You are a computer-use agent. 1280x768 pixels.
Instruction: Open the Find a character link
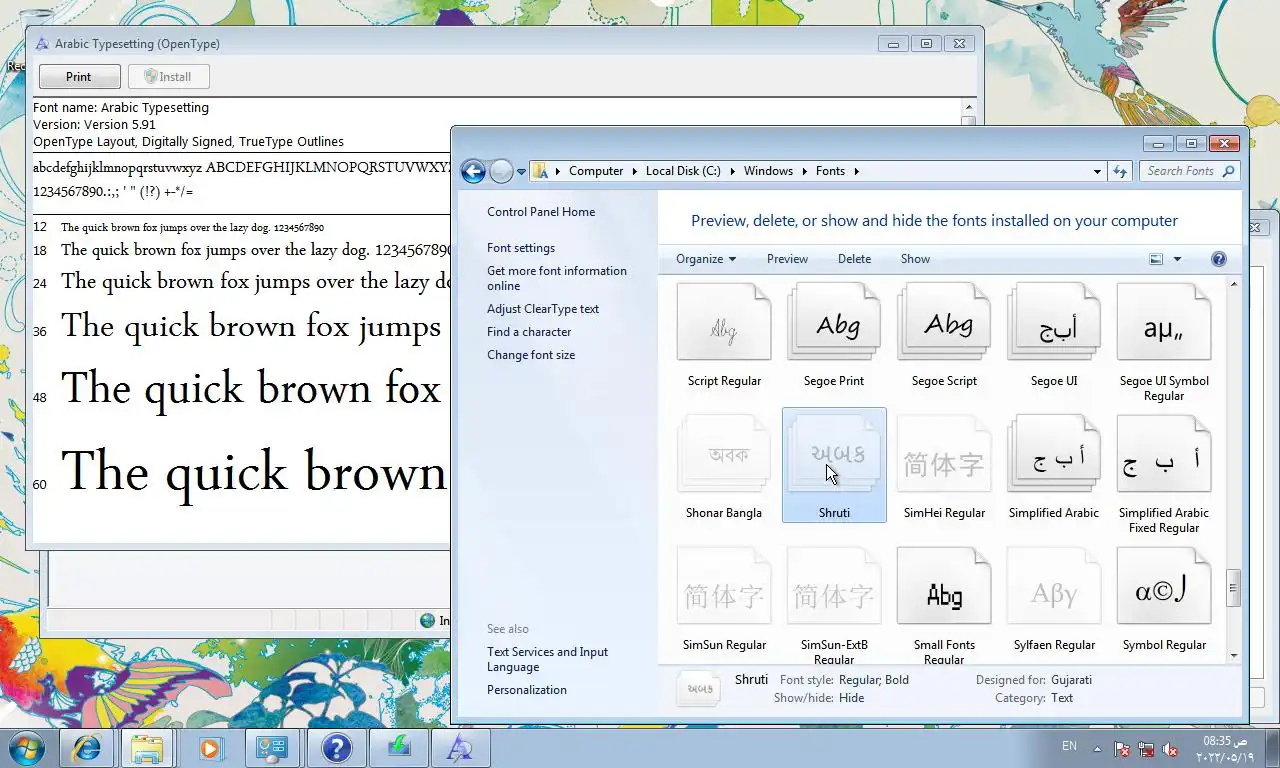[x=529, y=332]
